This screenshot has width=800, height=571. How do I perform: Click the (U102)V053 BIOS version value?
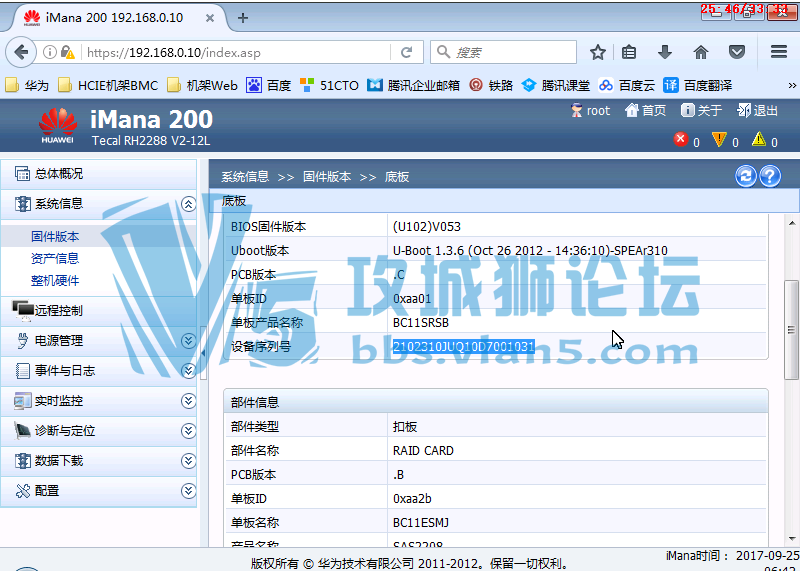427,227
